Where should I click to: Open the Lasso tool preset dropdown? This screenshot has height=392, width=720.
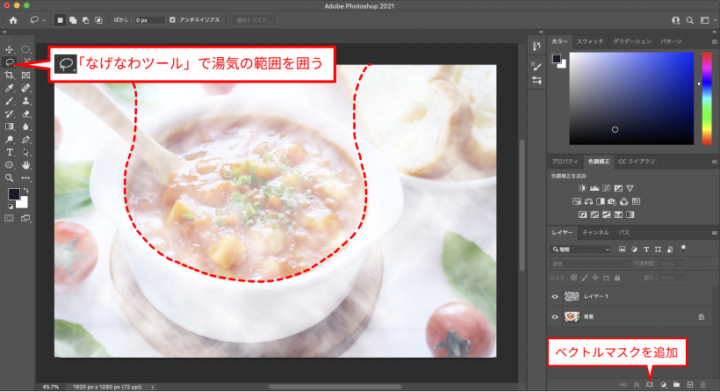click(38, 20)
